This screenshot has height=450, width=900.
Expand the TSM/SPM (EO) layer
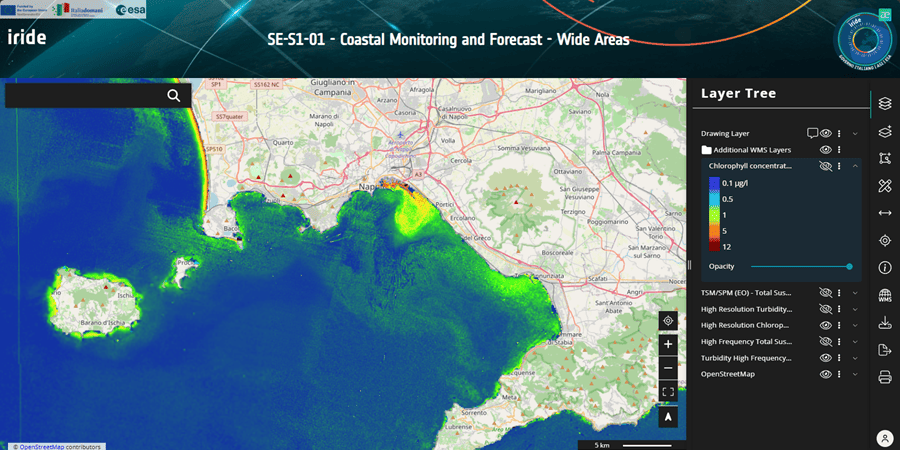(855, 293)
